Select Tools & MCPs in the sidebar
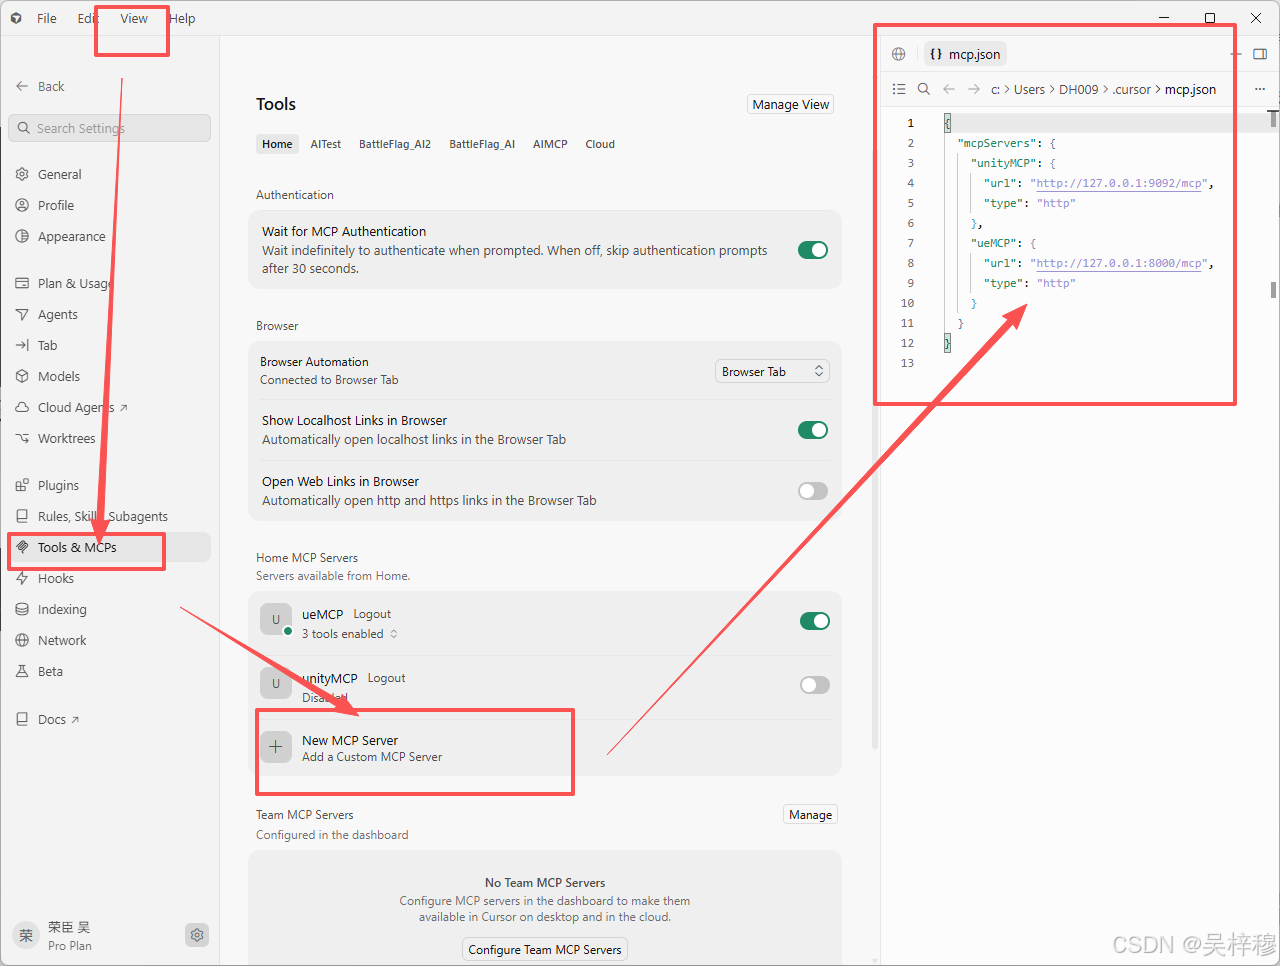The width and height of the screenshot is (1280, 966). pos(109,547)
